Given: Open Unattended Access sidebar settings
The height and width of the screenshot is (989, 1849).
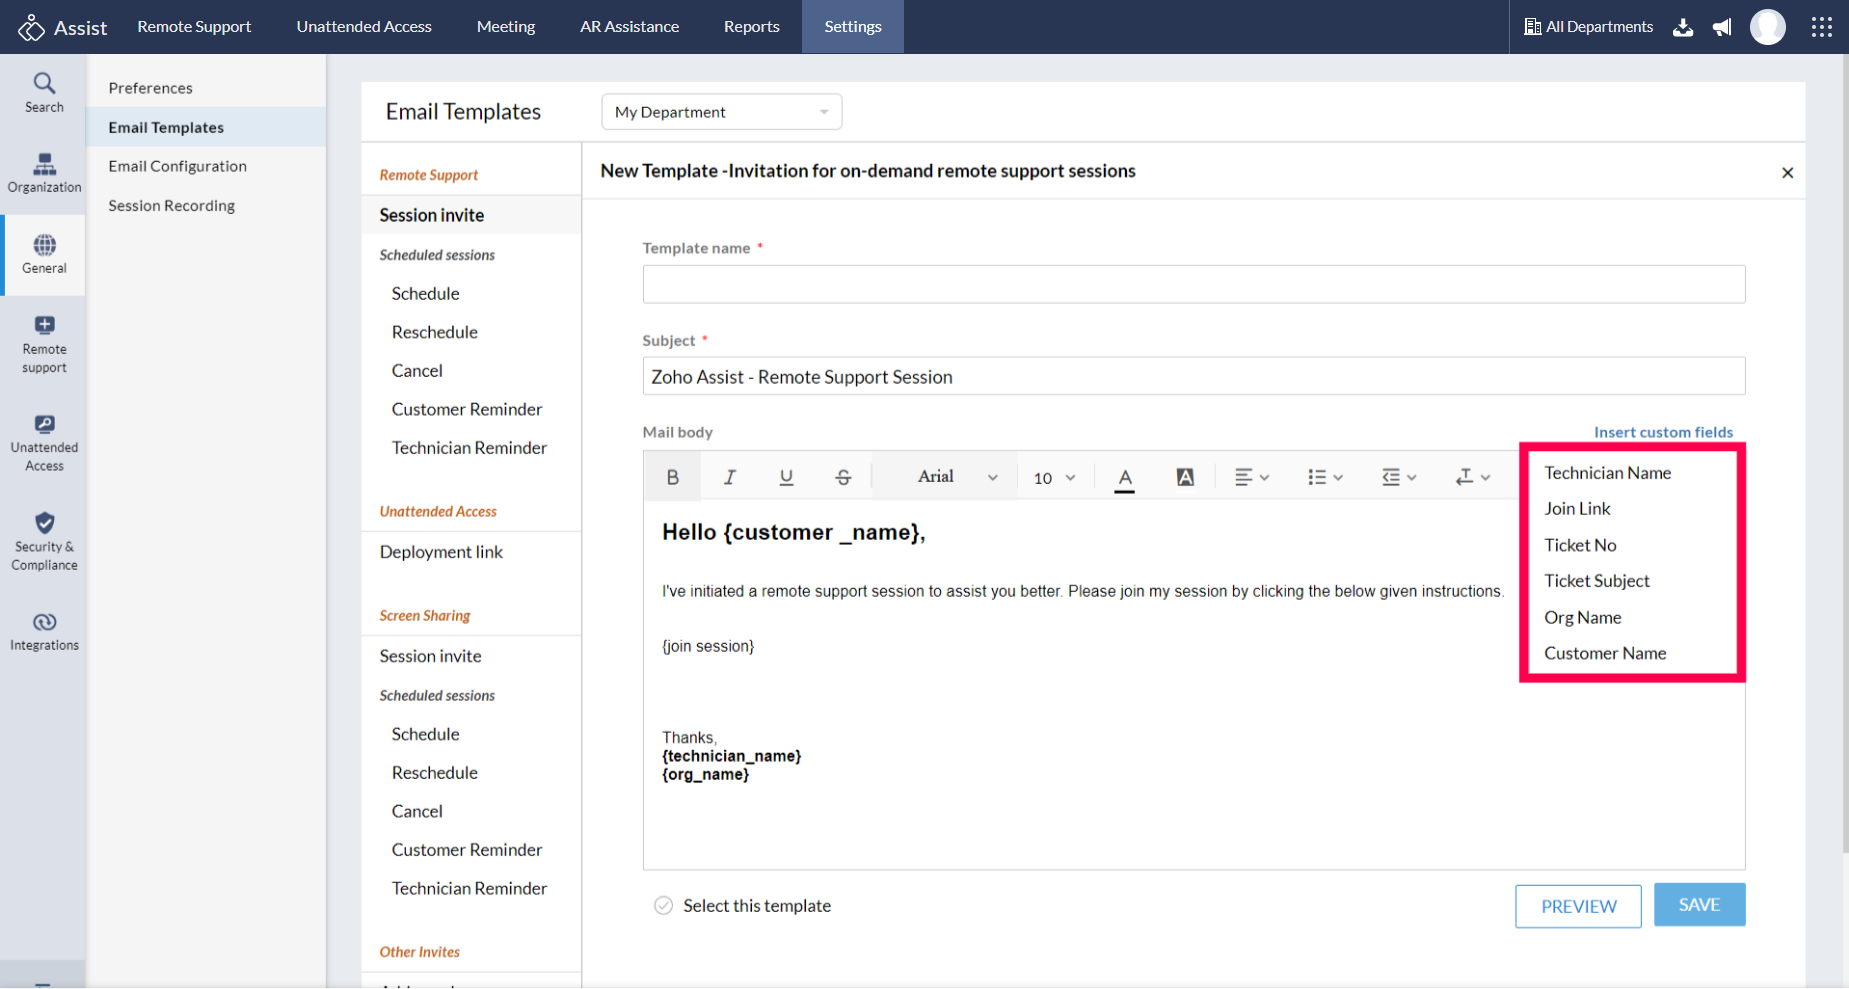Looking at the screenshot, I should click(44, 443).
